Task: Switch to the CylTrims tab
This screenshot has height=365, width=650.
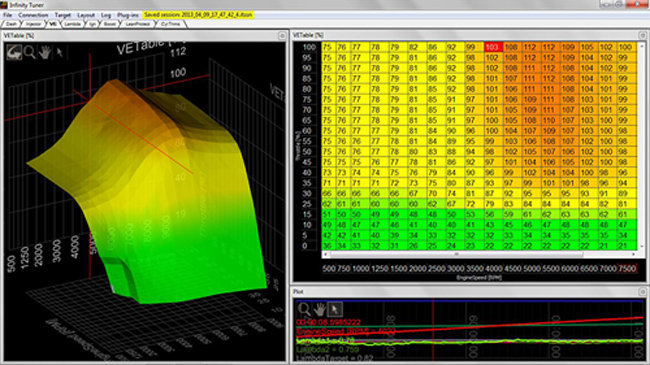Action: click(x=170, y=24)
